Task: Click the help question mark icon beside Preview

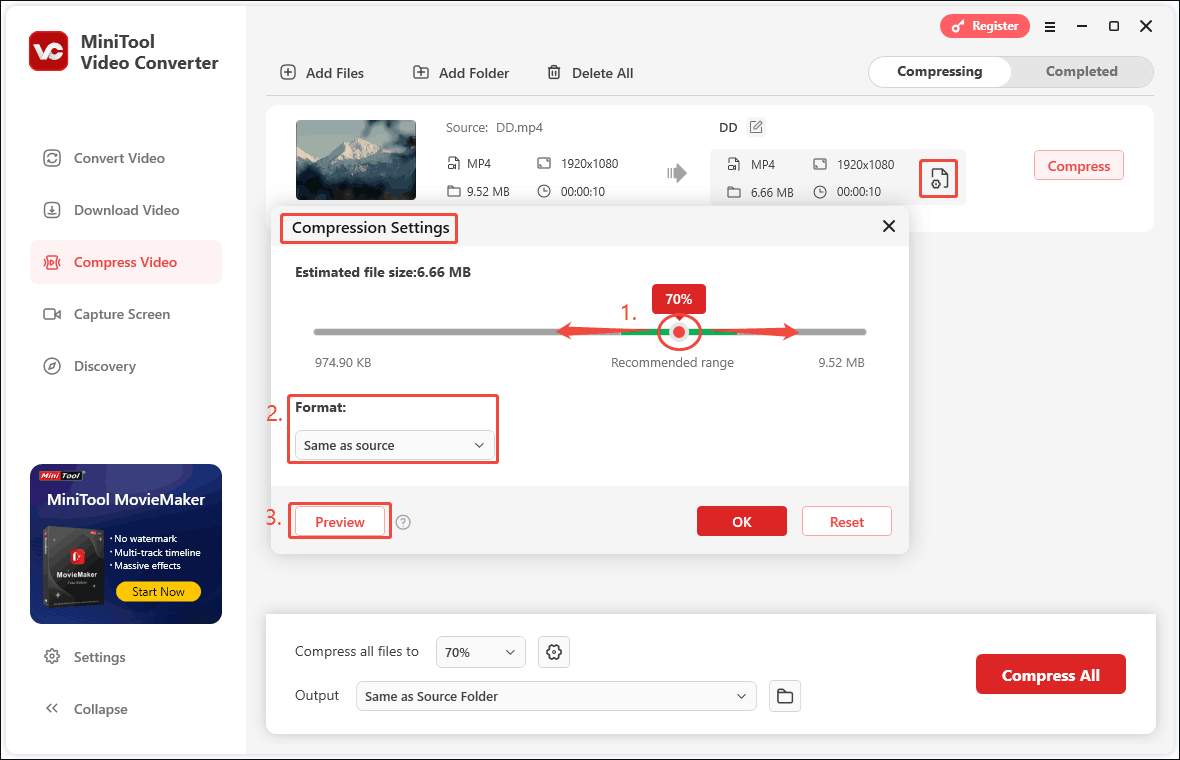Action: (403, 522)
